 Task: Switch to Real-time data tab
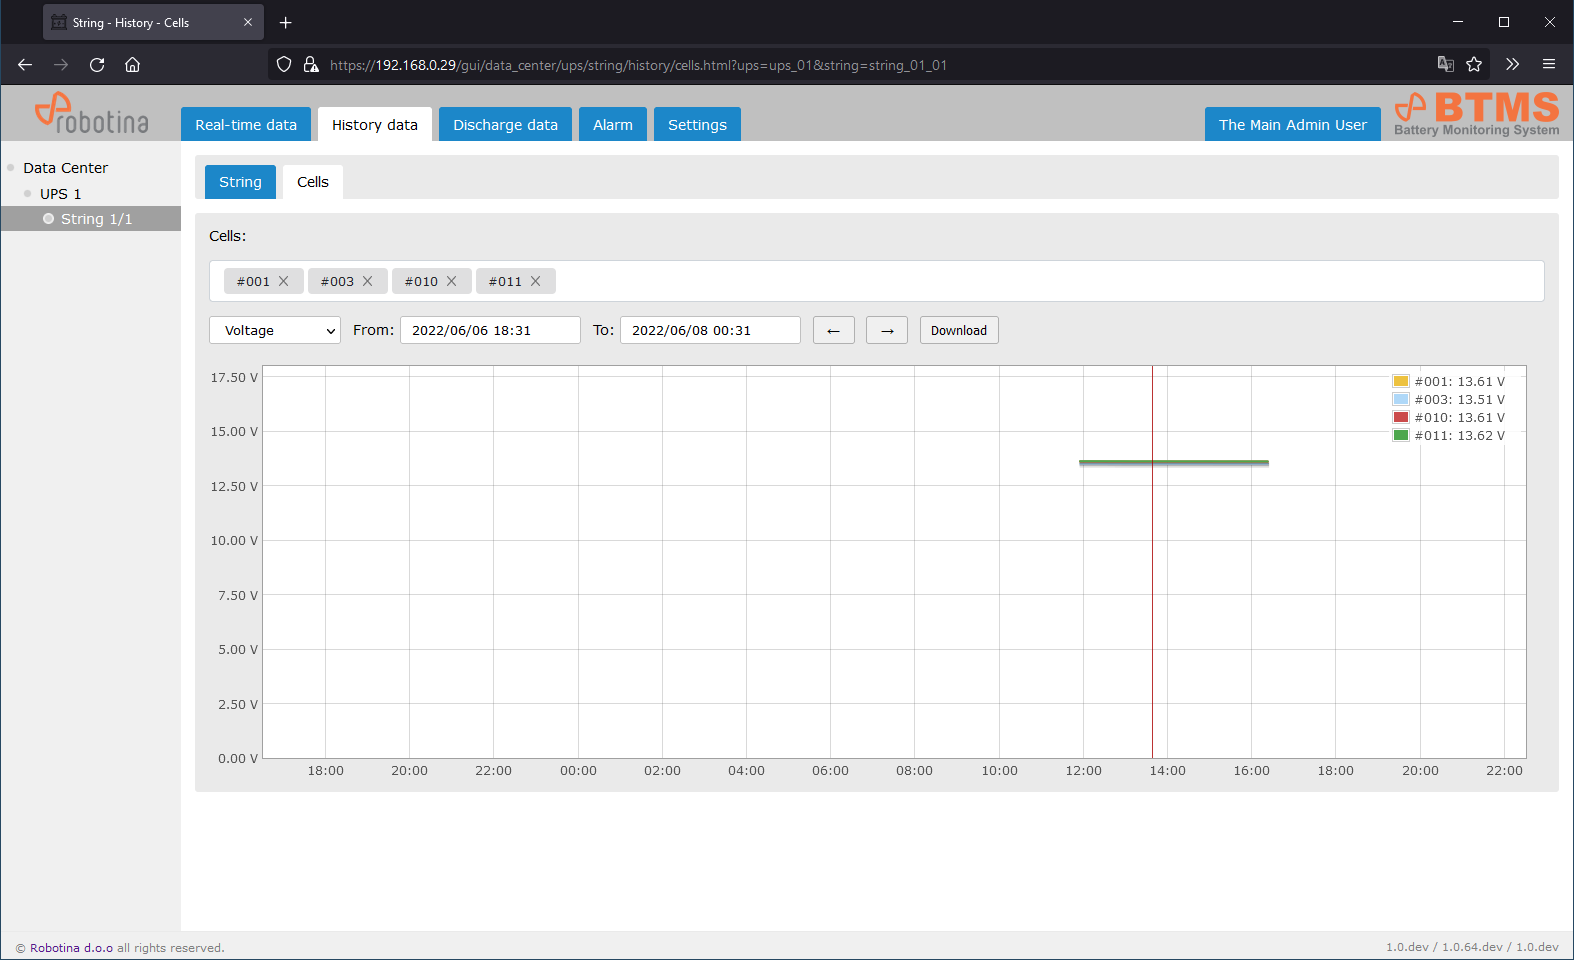(x=246, y=125)
